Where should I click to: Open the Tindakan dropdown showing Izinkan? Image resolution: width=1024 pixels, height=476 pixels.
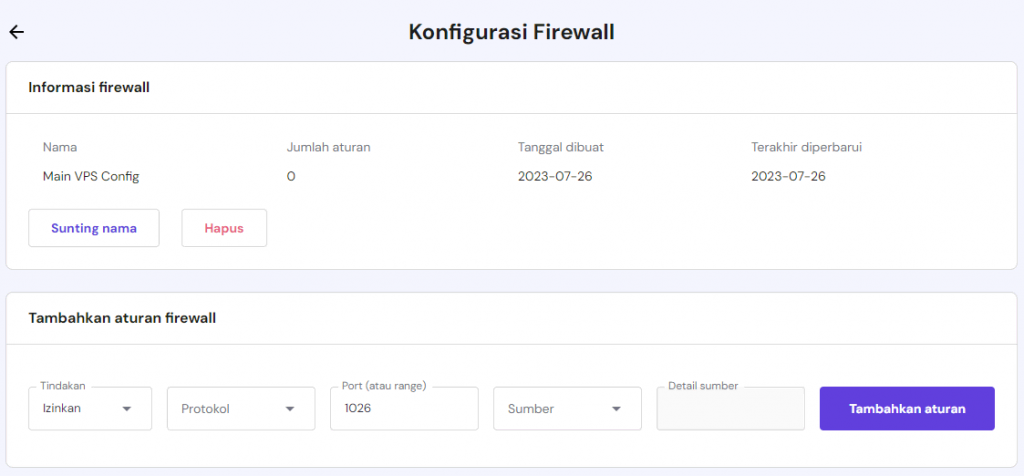click(x=89, y=408)
